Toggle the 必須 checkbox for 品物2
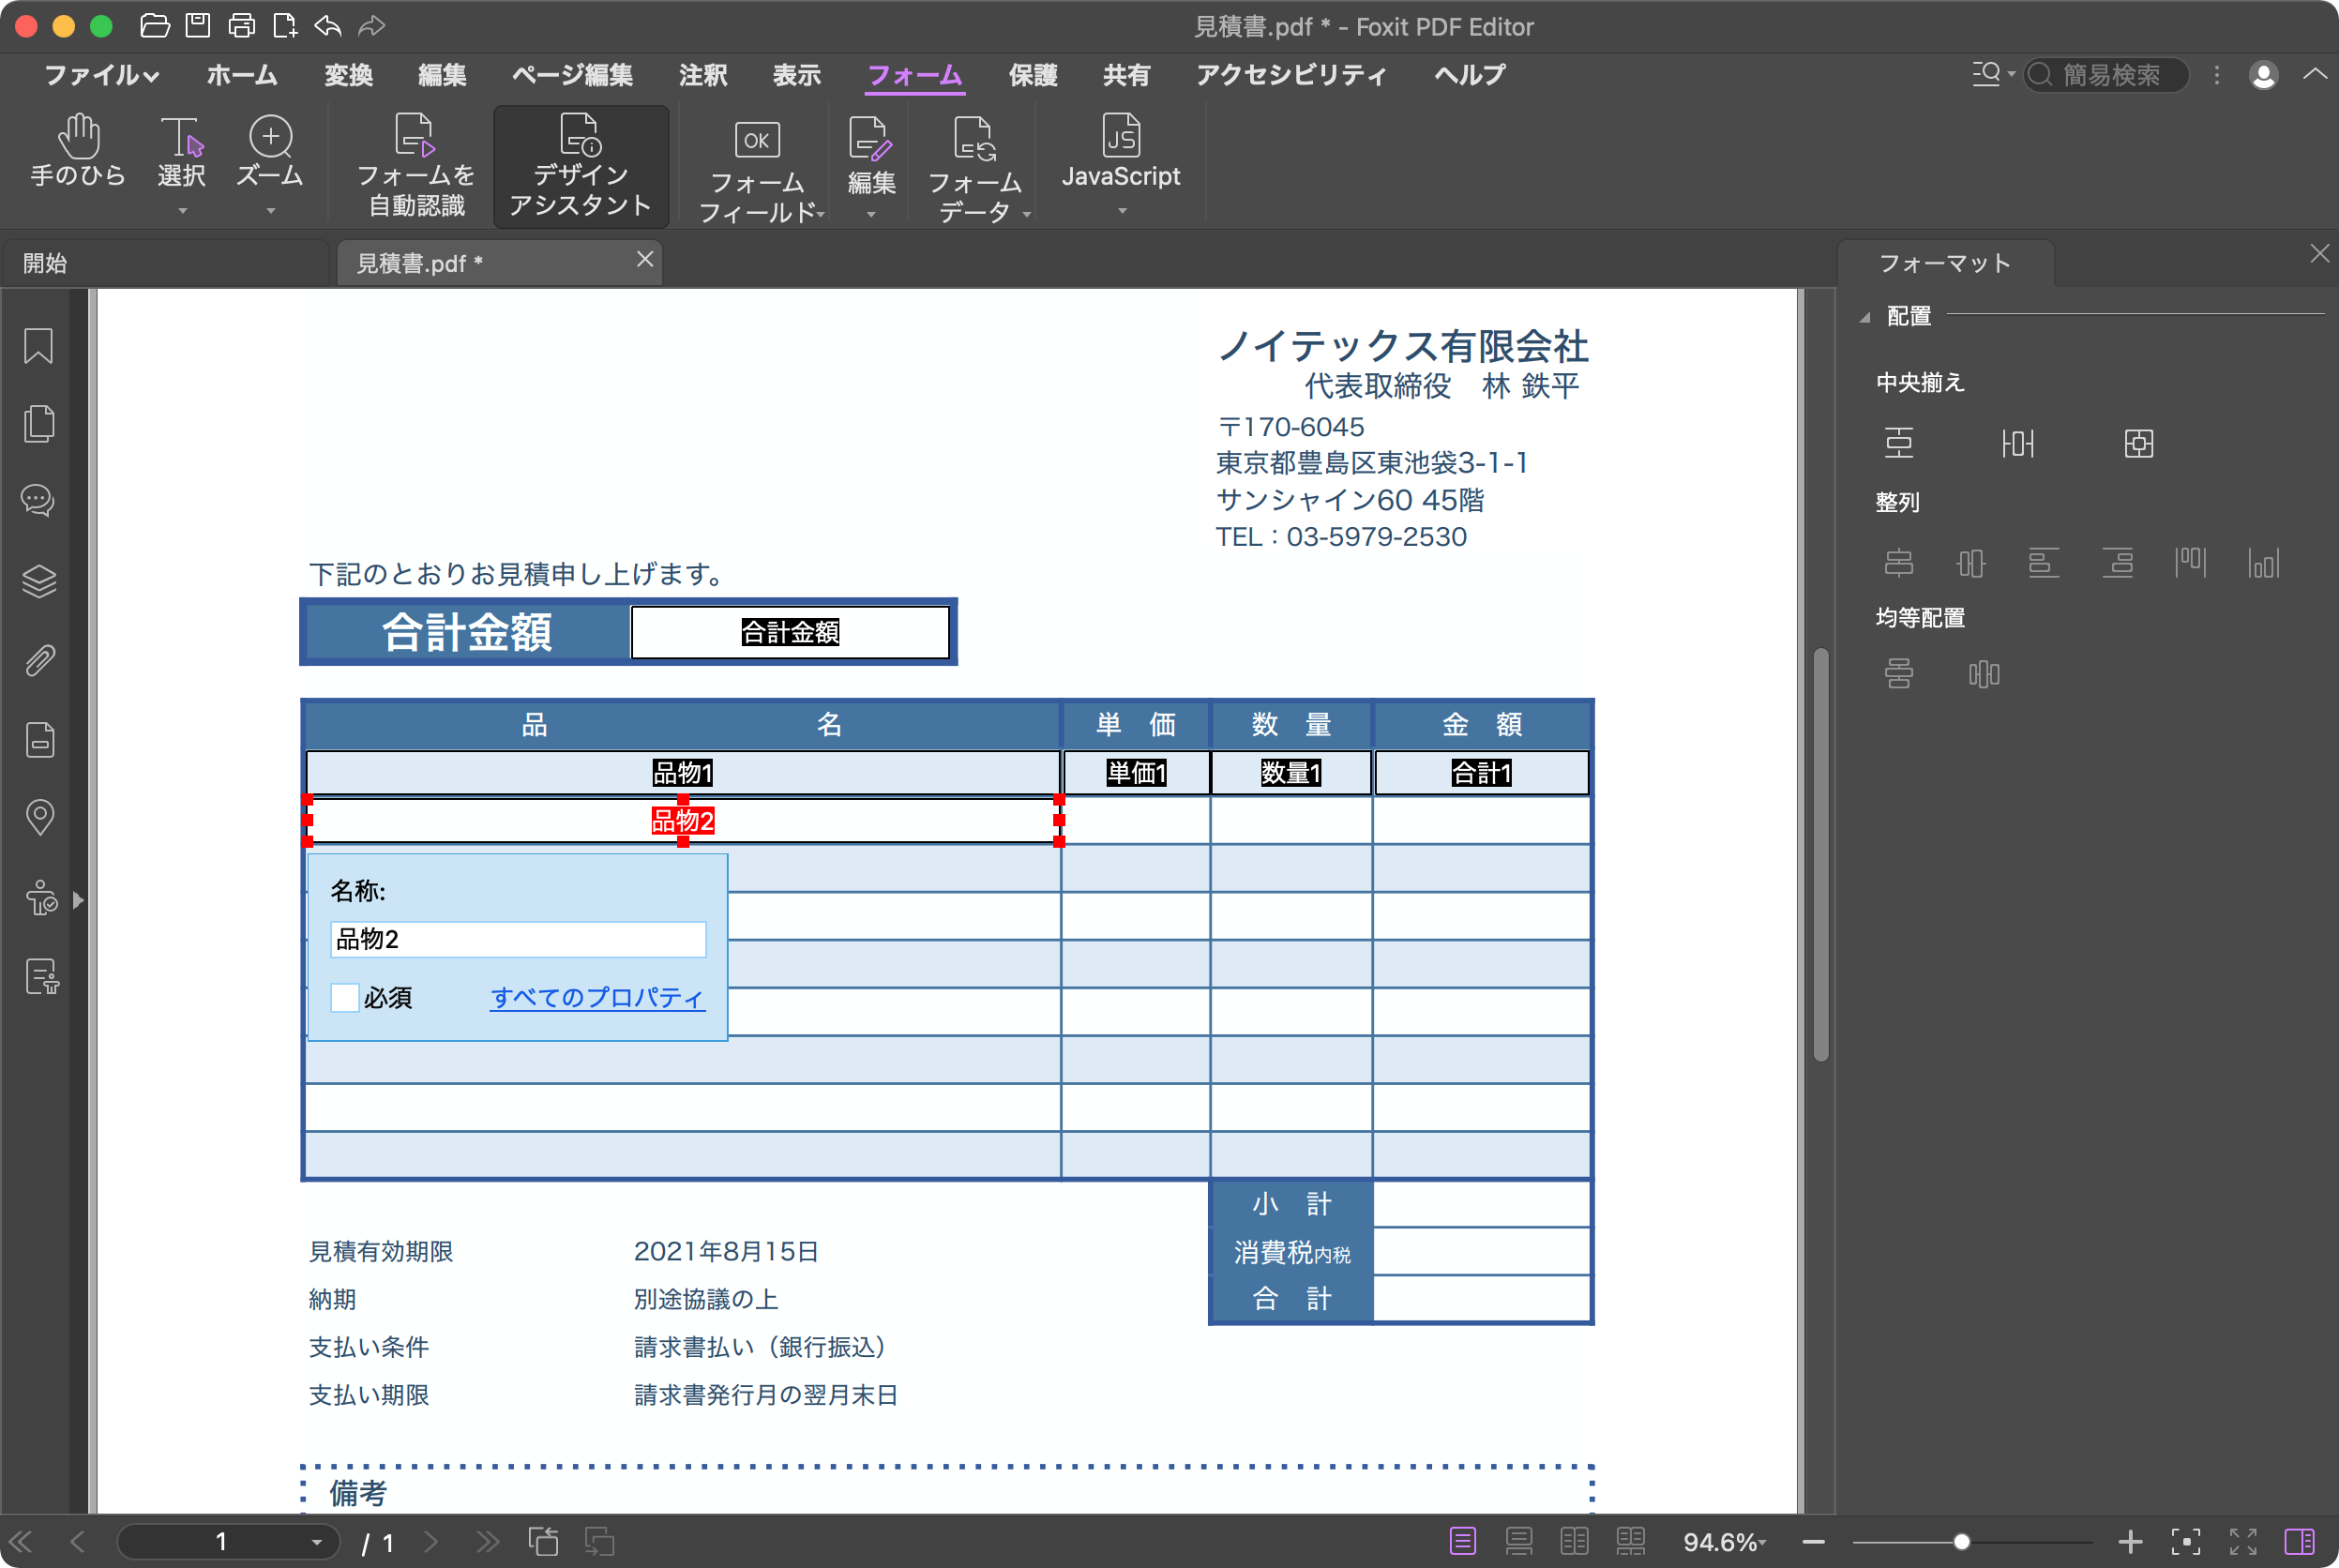The image size is (2339, 1568). coord(344,996)
